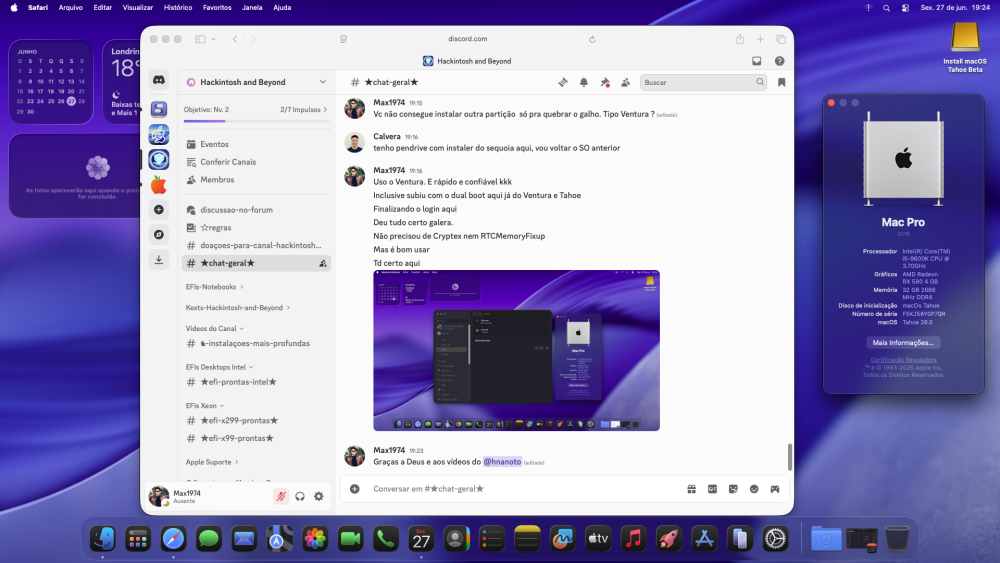
Task: Open the Eventos item
Action: tap(256, 144)
